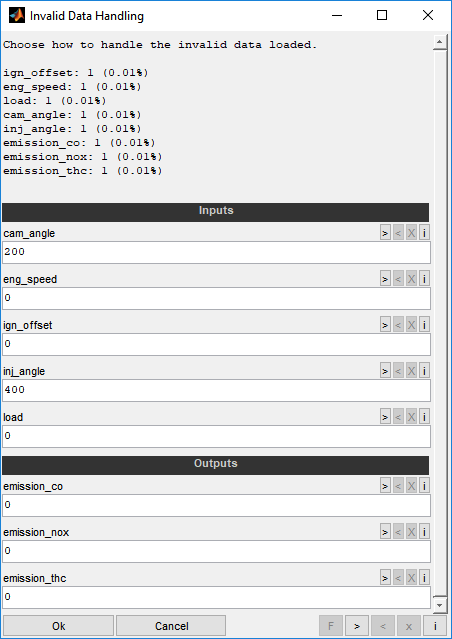Click the scrollbar up arrow
The height and width of the screenshot is (639, 452).
tap(440, 42)
